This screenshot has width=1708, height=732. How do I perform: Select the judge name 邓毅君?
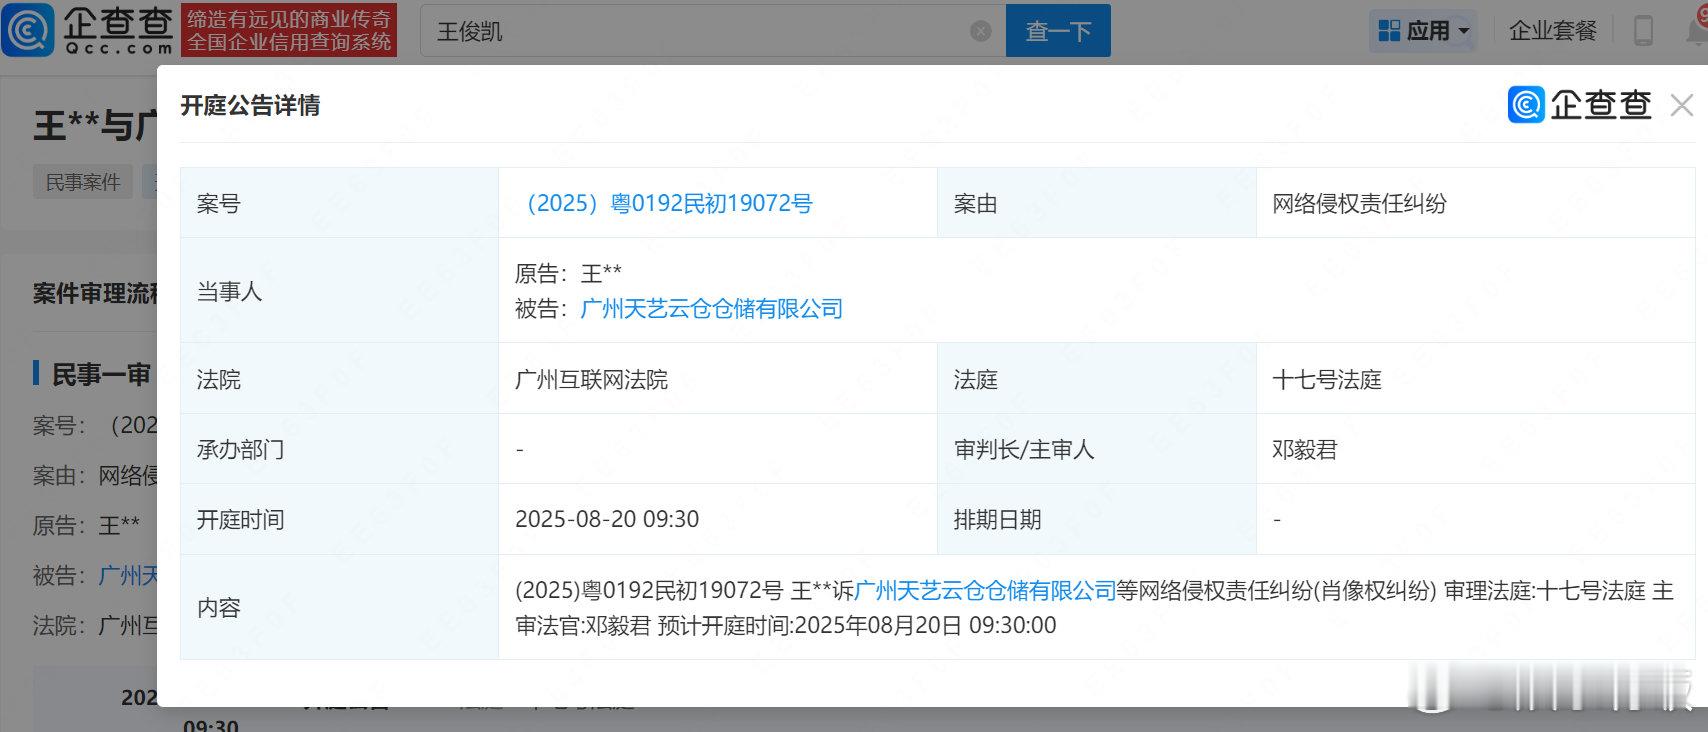[1305, 449]
